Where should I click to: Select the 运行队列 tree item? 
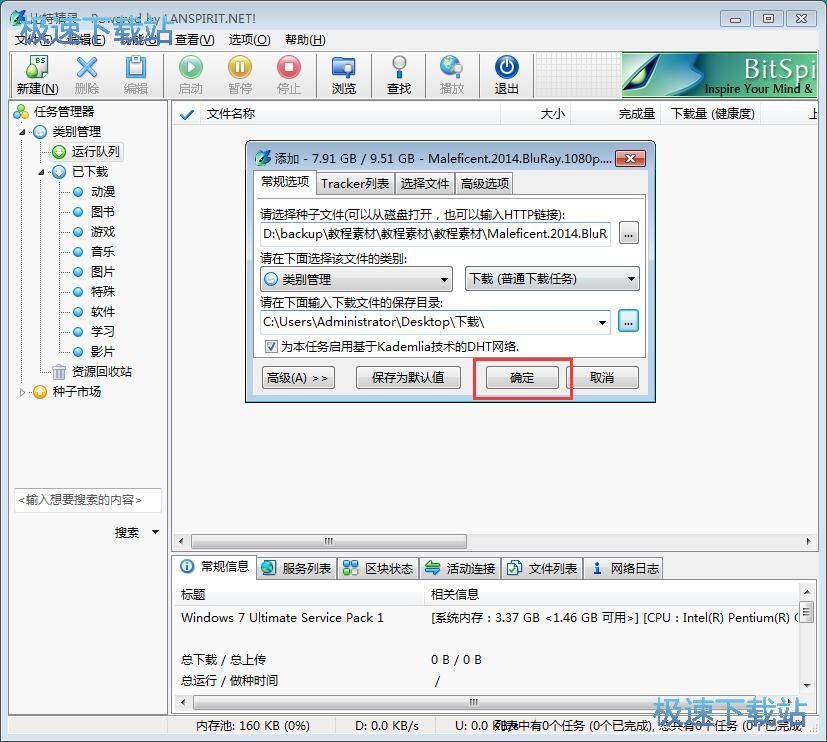click(x=95, y=152)
